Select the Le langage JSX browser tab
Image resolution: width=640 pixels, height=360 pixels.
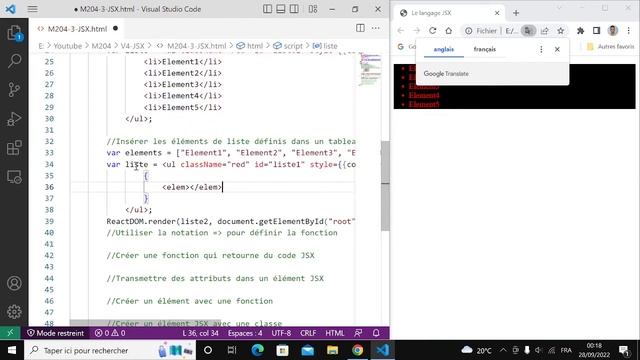pyautogui.click(x=449, y=13)
